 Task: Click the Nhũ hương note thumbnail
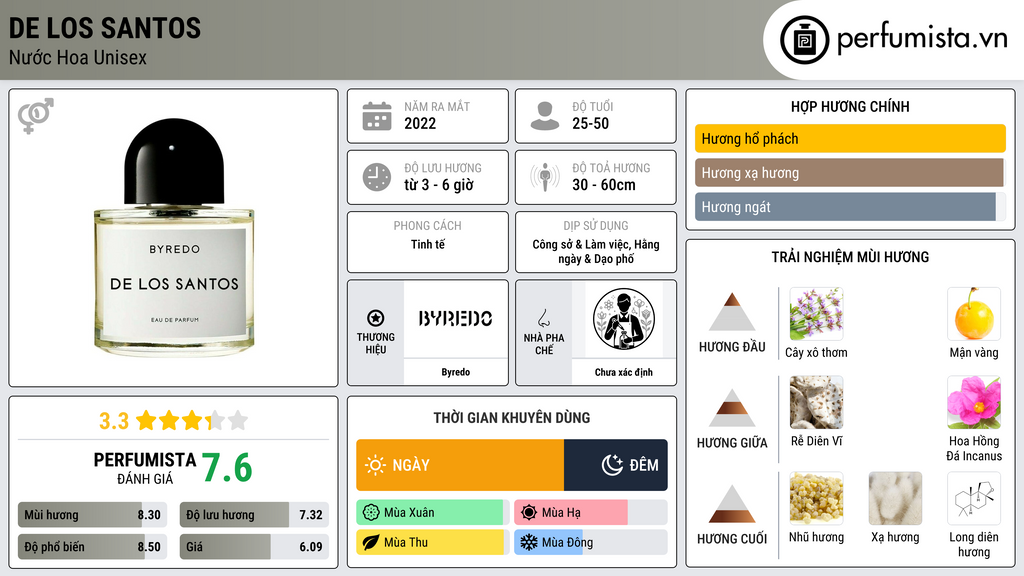(x=816, y=498)
